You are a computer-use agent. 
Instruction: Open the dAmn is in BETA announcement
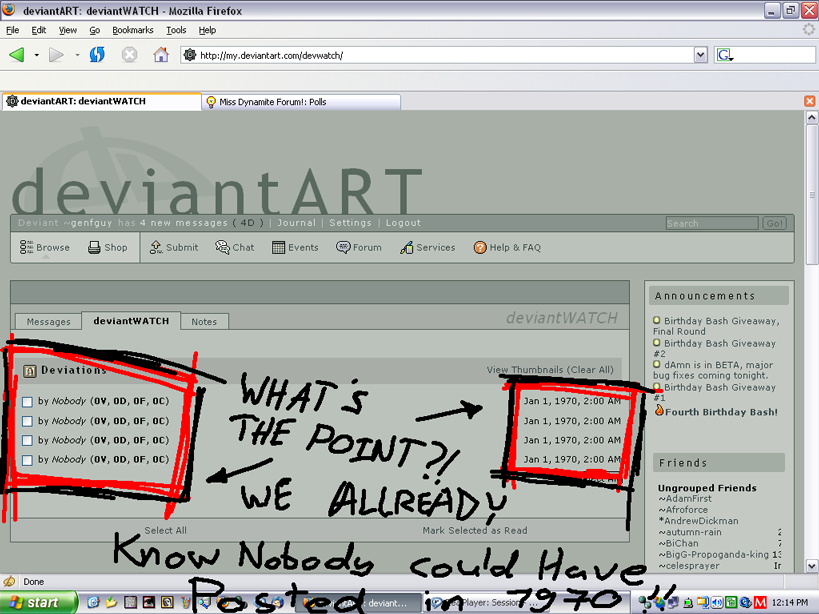tap(713, 370)
